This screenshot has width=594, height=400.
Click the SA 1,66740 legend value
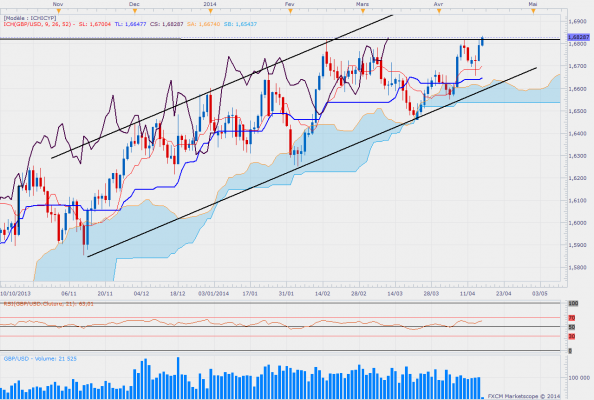click(x=203, y=24)
